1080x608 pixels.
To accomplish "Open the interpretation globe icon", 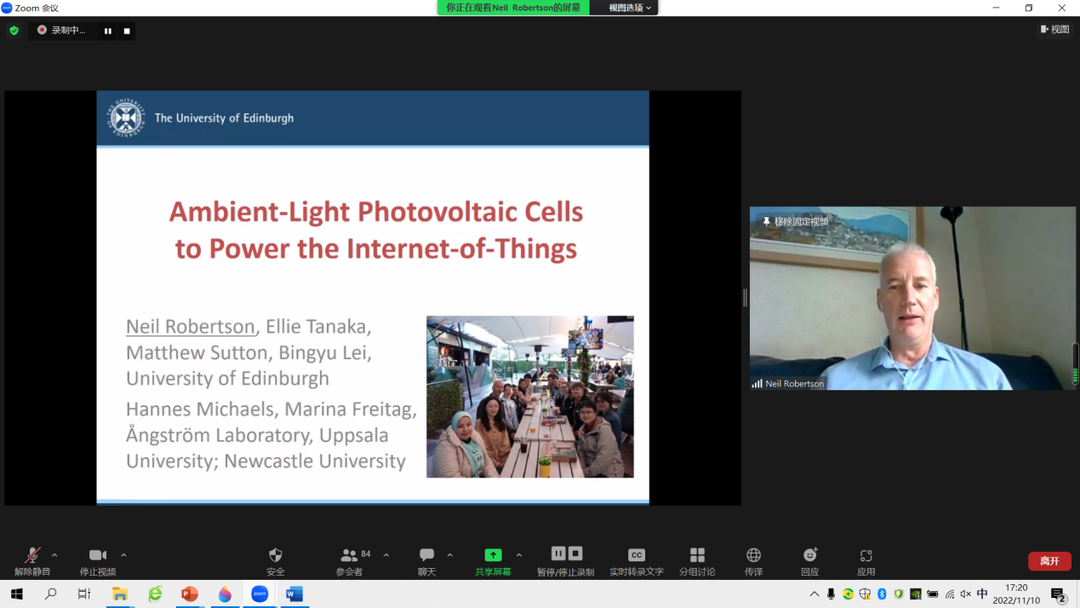I will click(753, 557).
